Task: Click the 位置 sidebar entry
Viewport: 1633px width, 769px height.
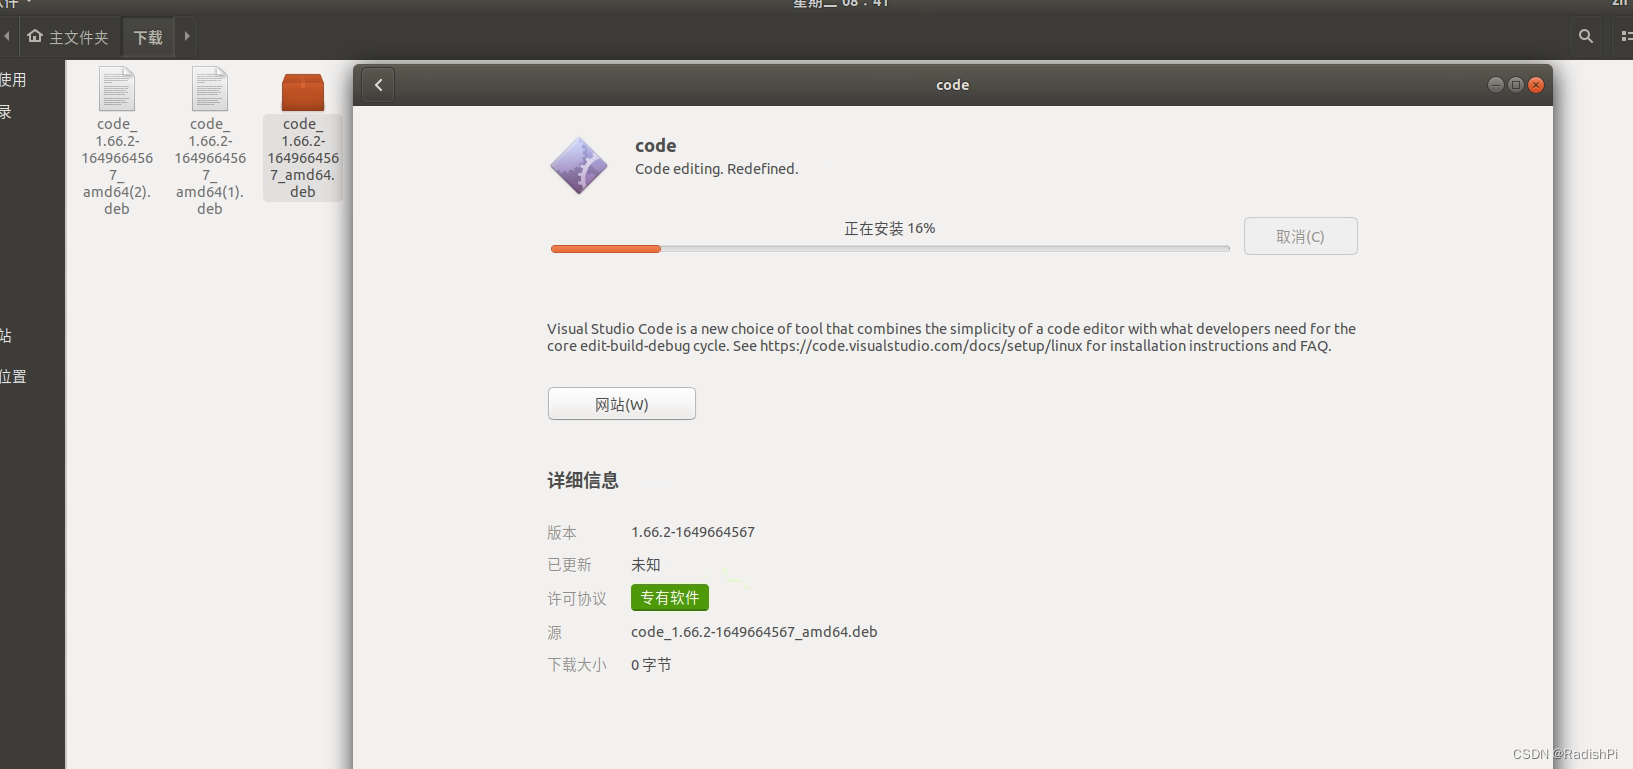Action: coord(13,376)
